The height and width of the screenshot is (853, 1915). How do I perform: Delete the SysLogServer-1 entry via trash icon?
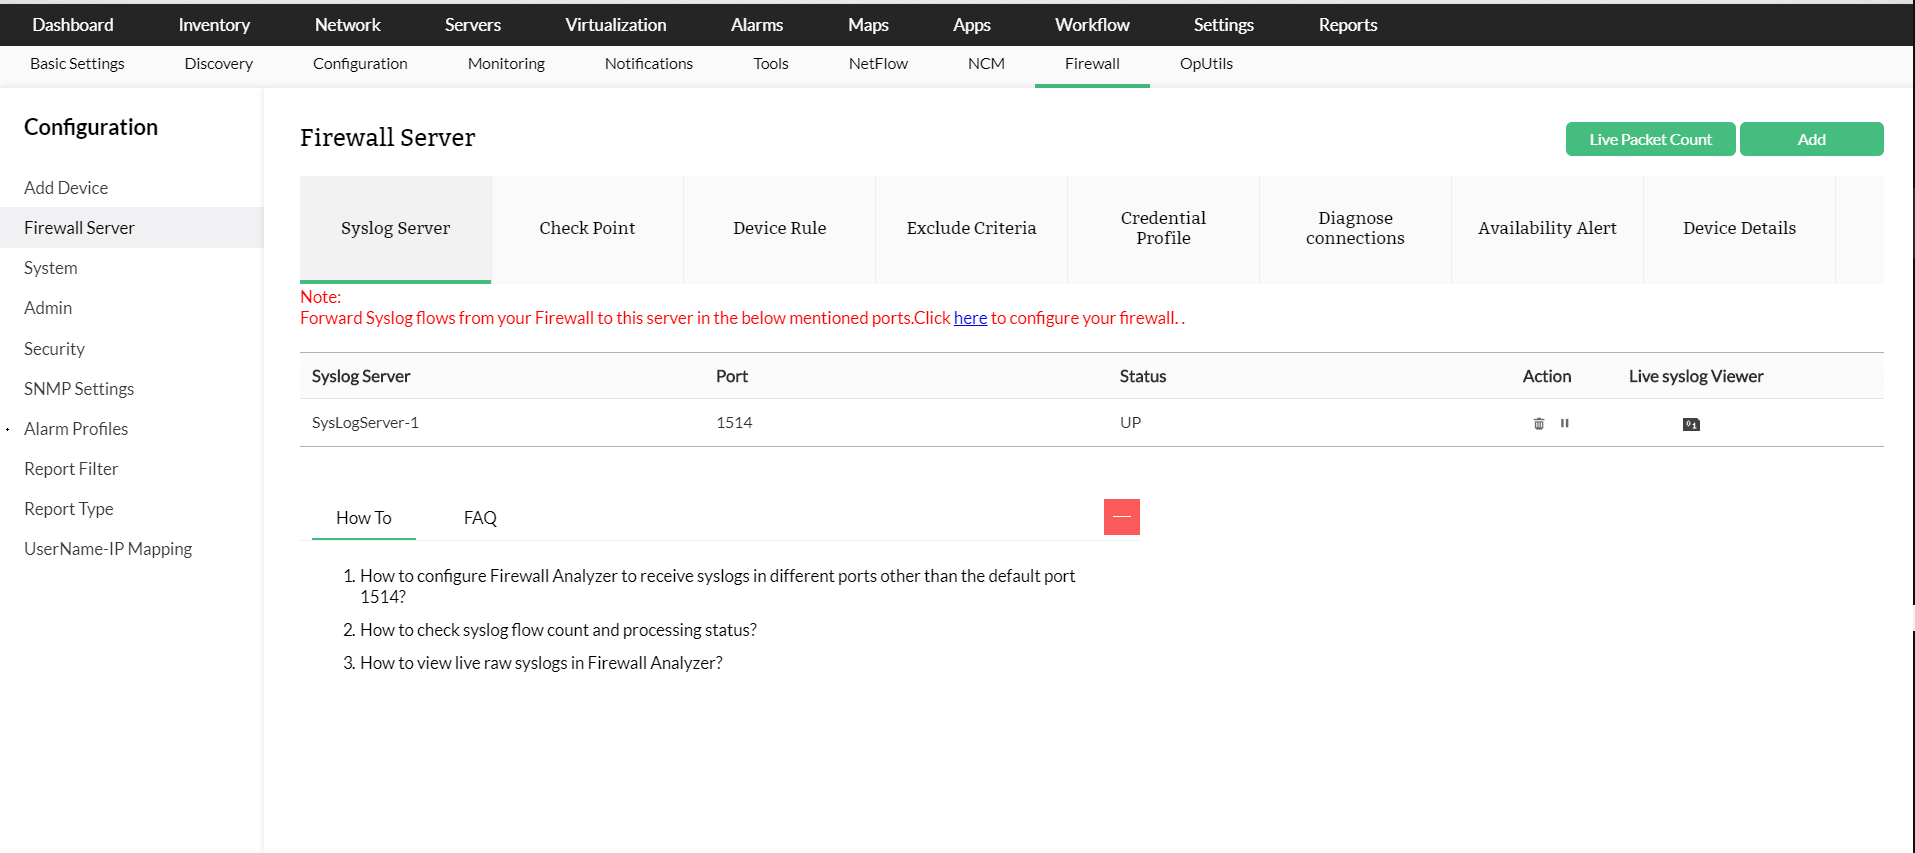1539,424
